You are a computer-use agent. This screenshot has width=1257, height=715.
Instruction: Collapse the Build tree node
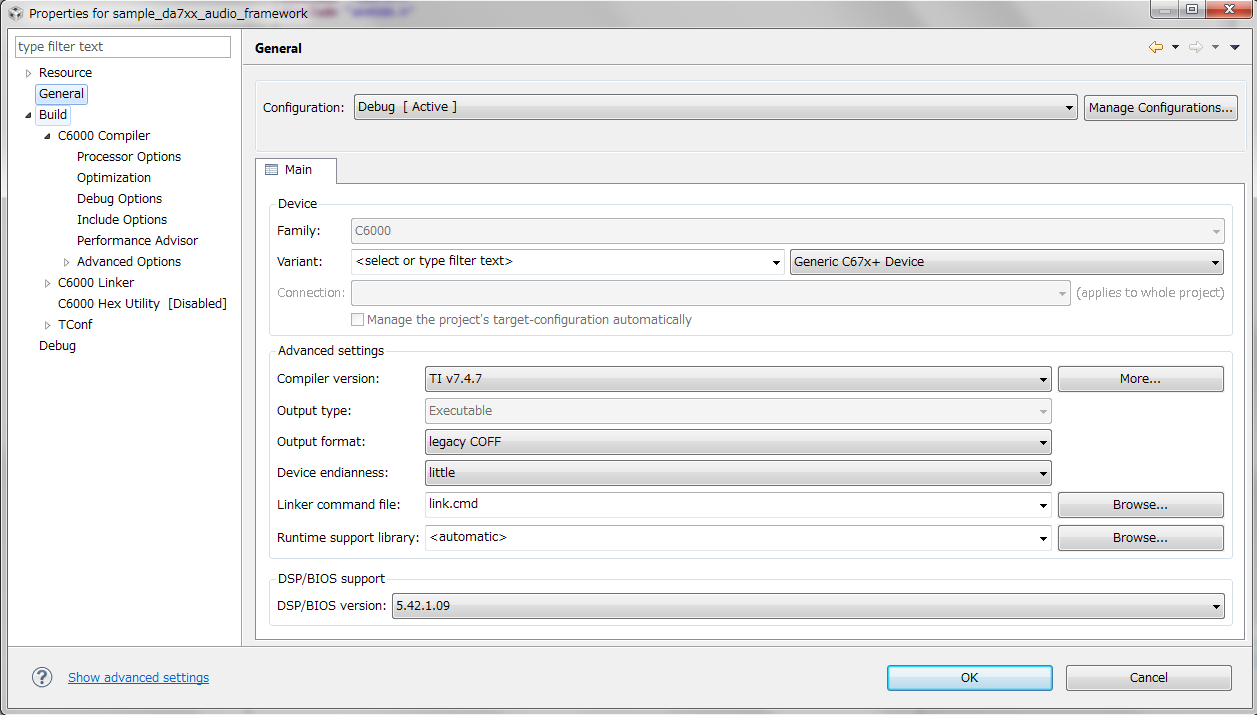pos(28,115)
